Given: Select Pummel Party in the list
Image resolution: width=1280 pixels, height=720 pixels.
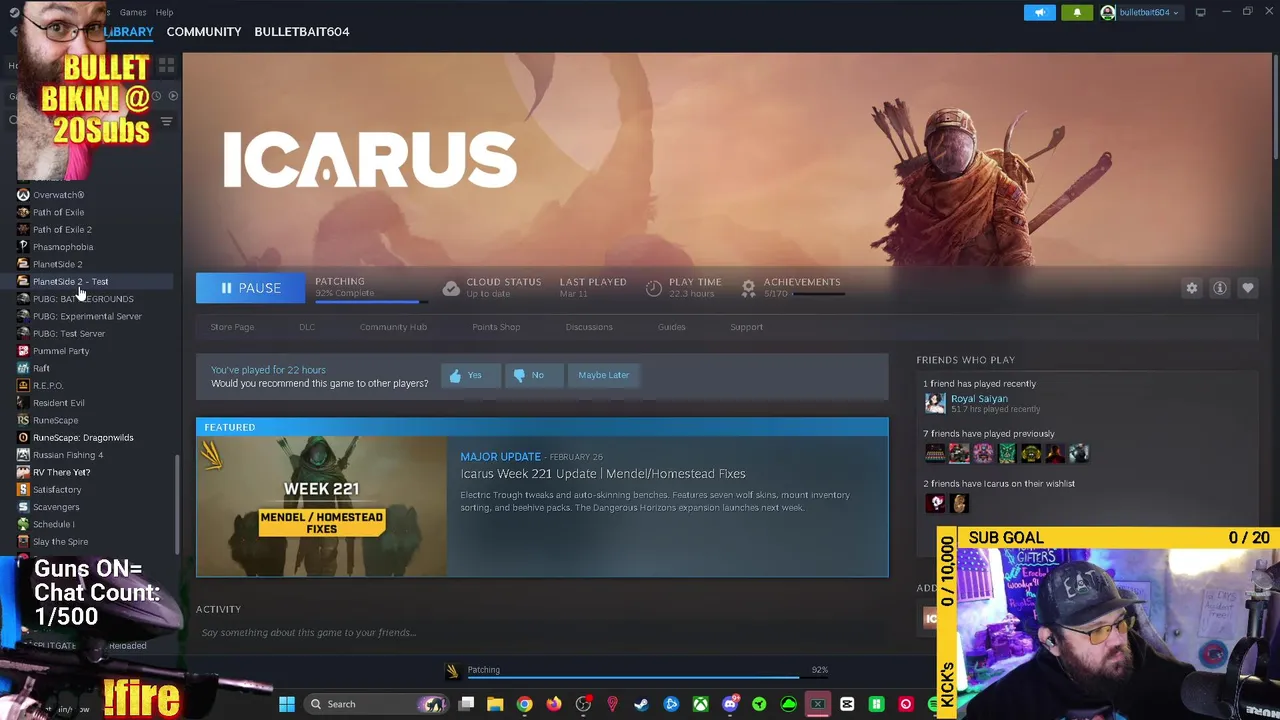Looking at the screenshot, I should [x=61, y=351].
